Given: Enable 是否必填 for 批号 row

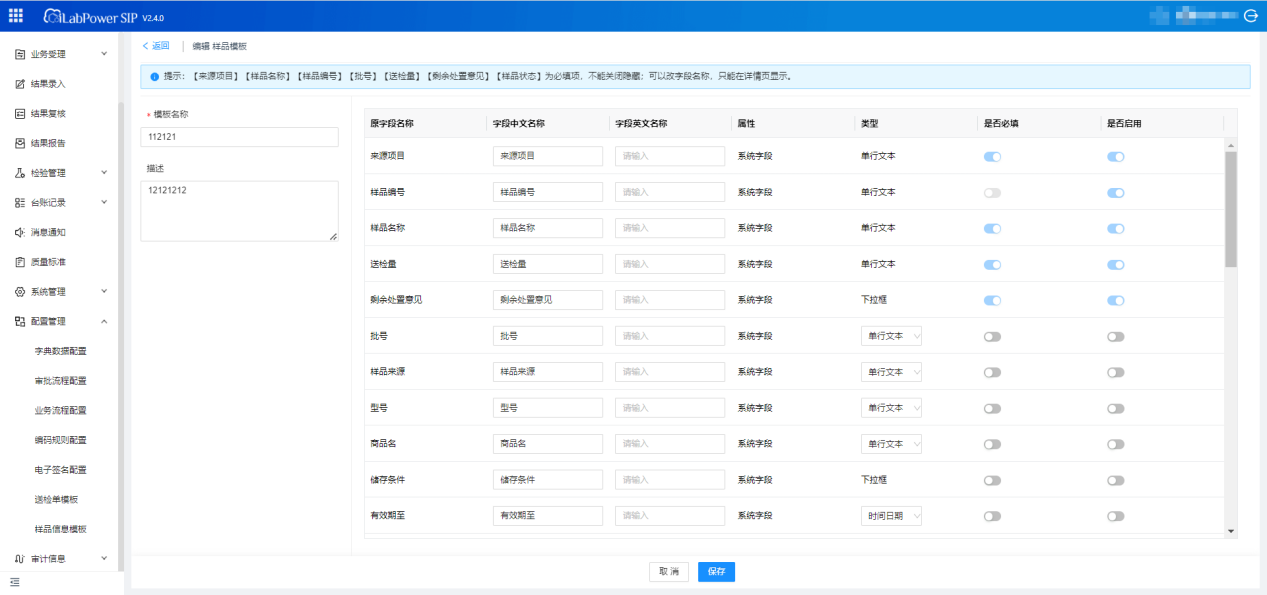Looking at the screenshot, I should (x=992, y=337).
